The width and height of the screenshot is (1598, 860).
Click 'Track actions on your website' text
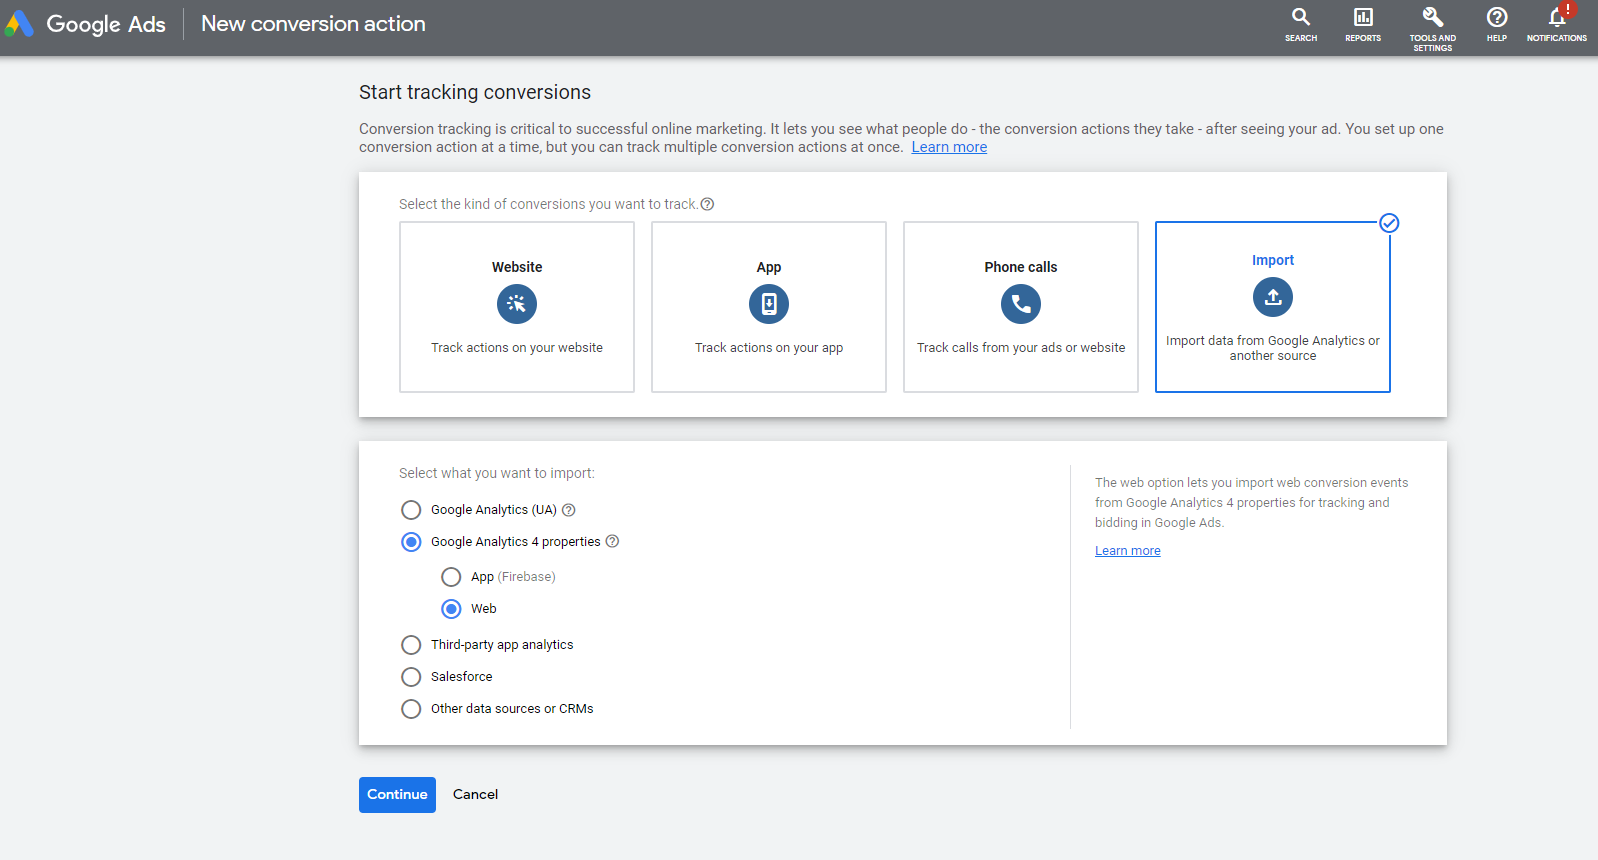(x=517, y=348)
